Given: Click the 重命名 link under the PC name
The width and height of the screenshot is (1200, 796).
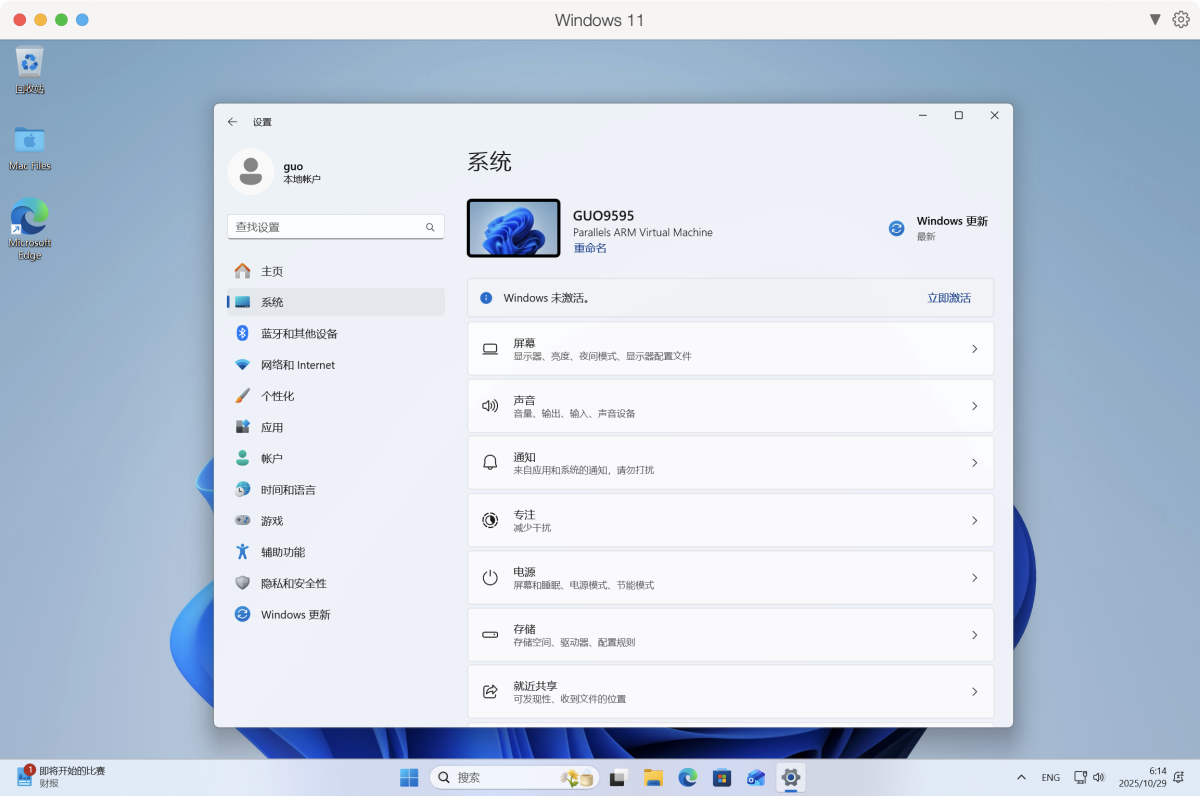Looking at the screenshot, I should 590,248.
